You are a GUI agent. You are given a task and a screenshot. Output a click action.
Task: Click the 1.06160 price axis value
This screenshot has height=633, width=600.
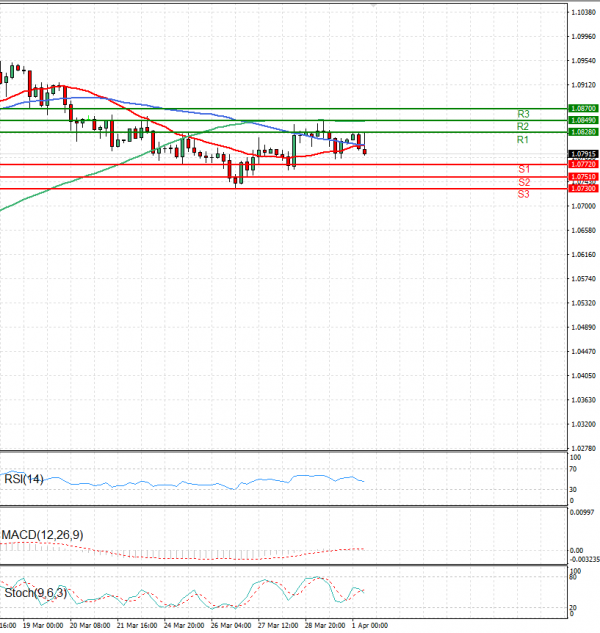[x=584, y=255]
